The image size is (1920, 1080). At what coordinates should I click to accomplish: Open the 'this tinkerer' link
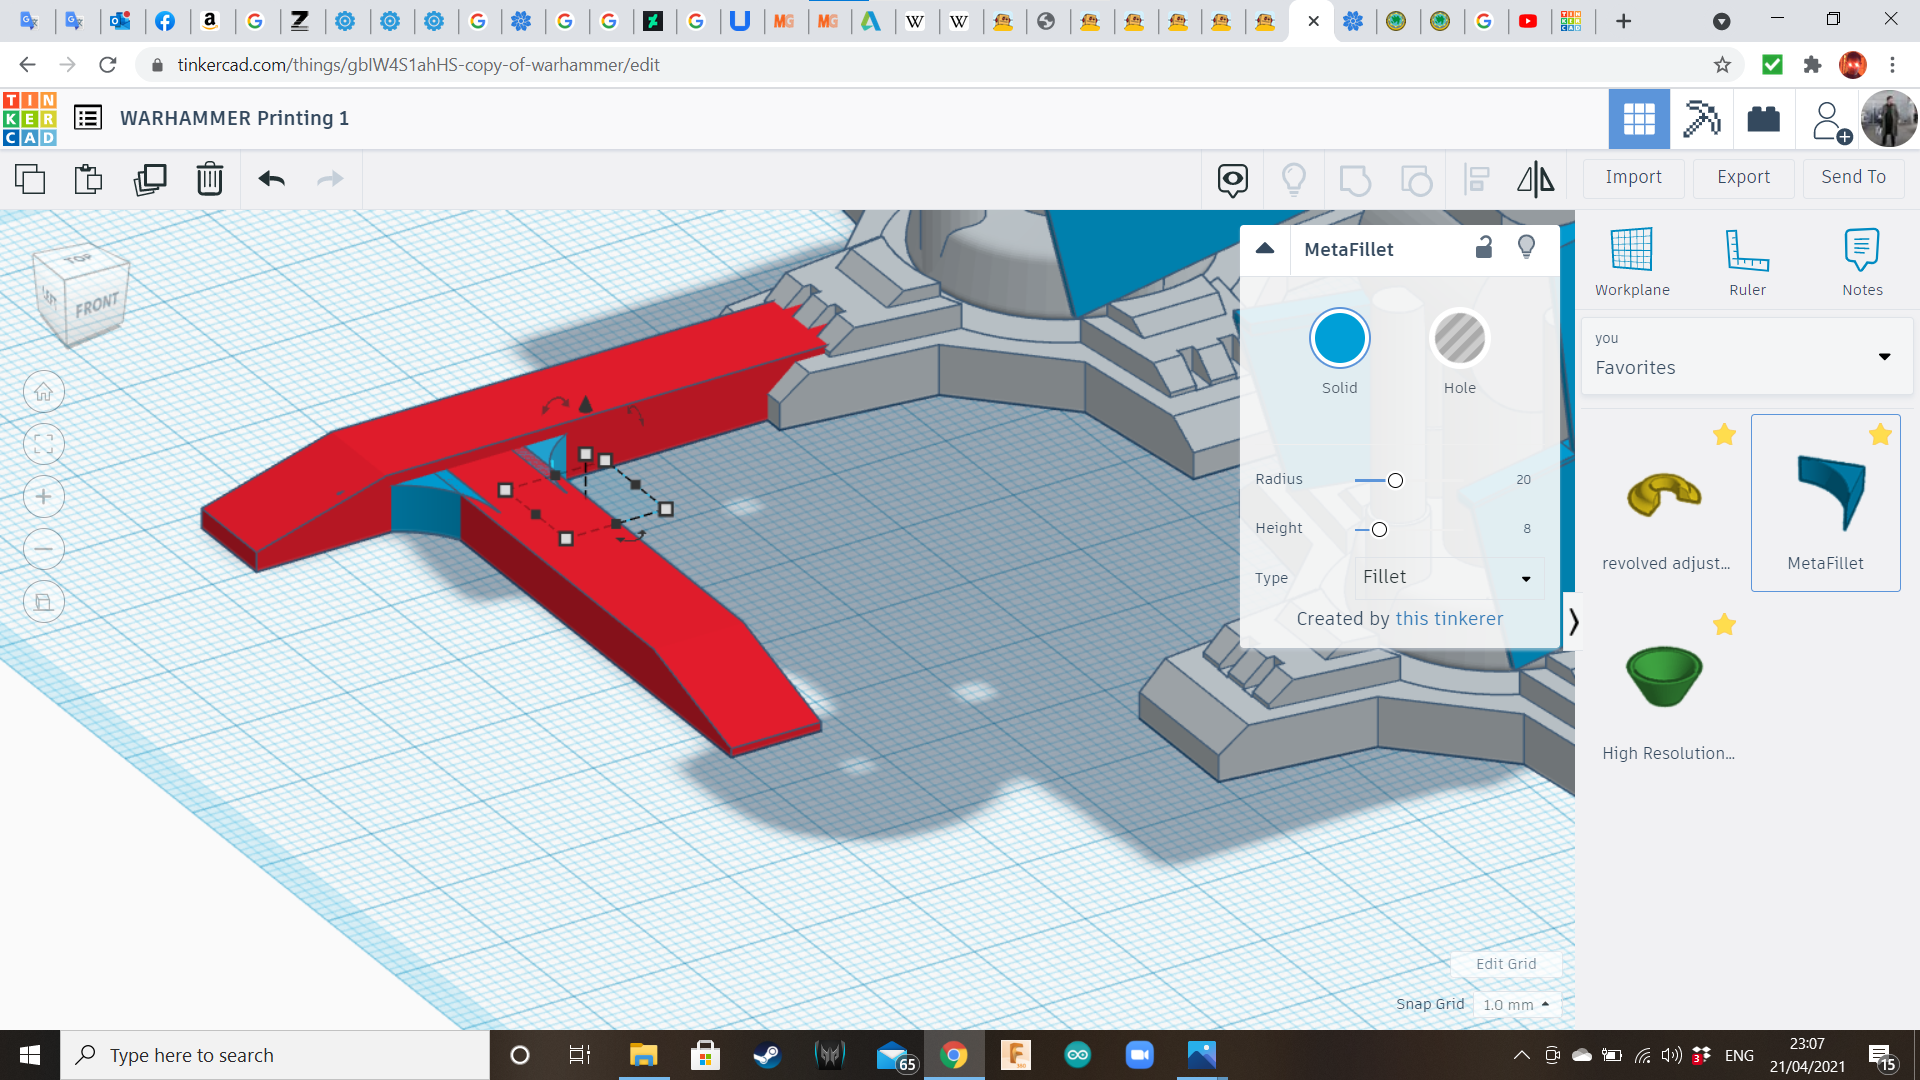click(1449, 619)
